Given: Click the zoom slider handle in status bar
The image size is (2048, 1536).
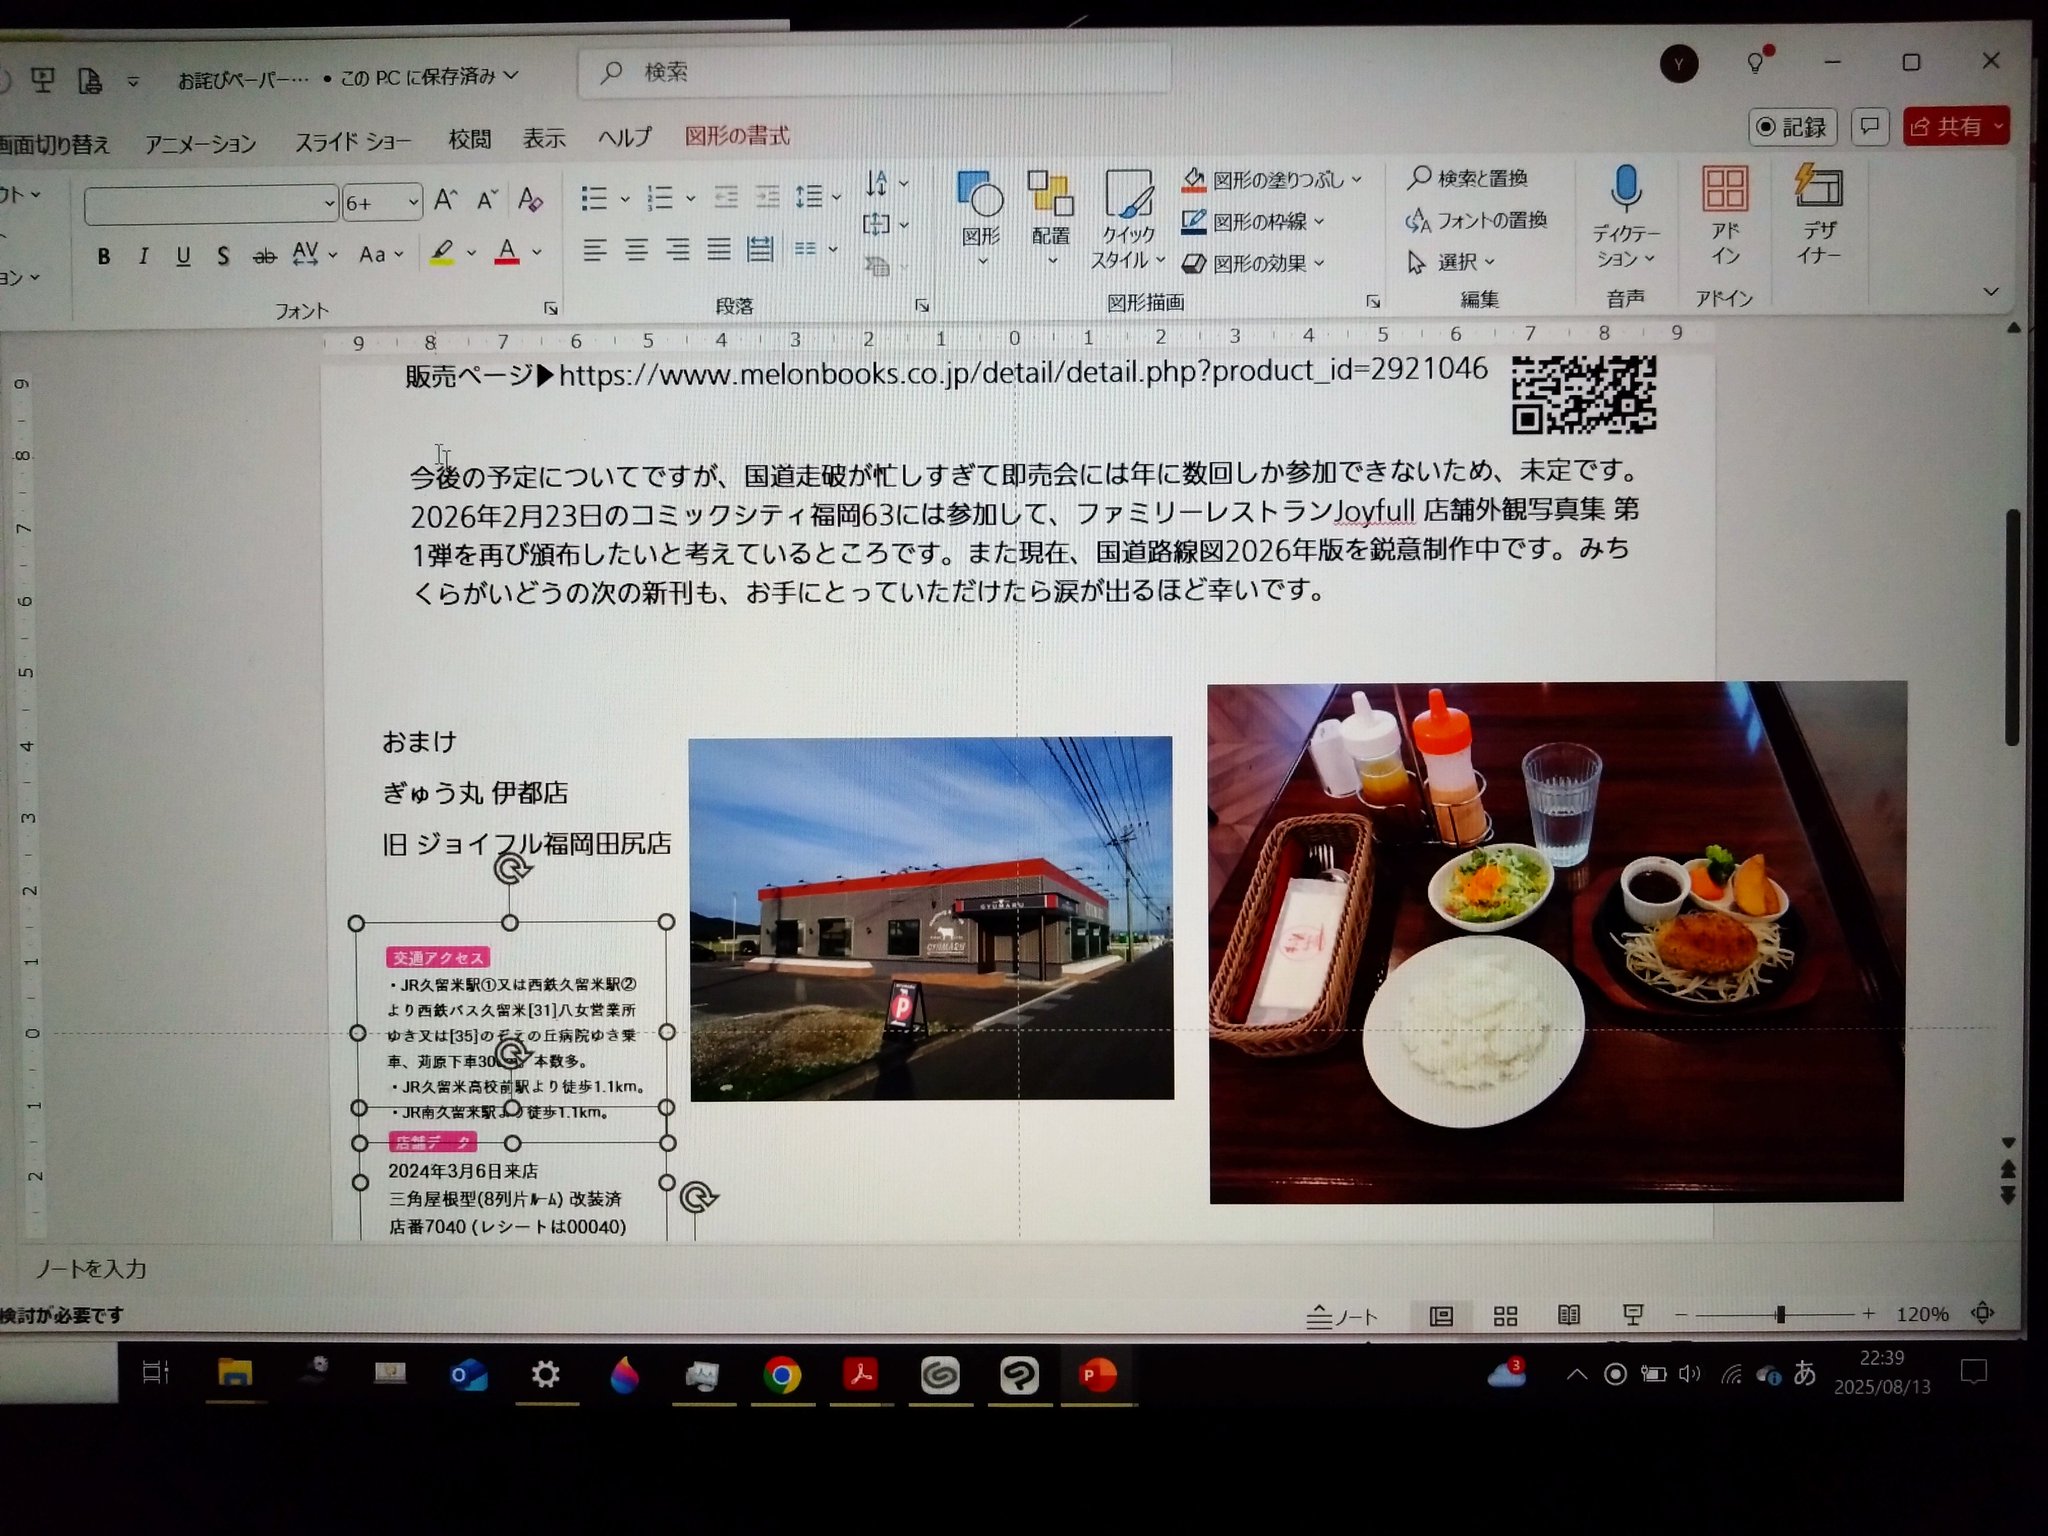Looking at the screenshot, I should [x=1780, y=1315].
